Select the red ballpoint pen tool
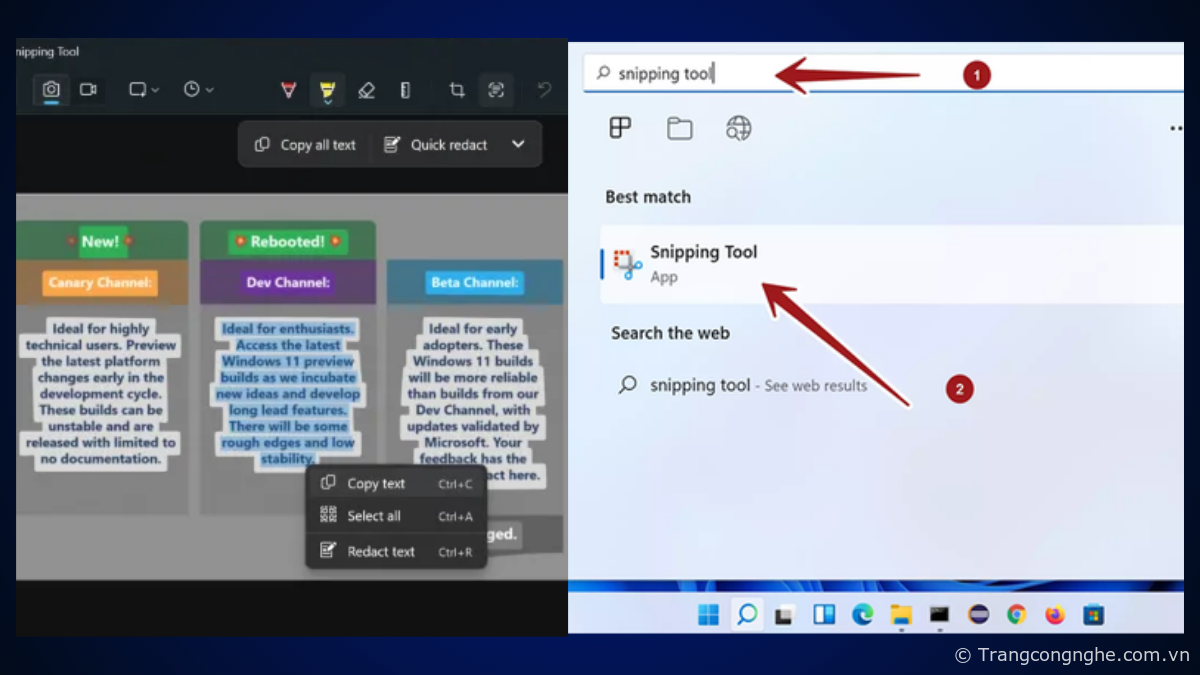The width and height of the screenshot is (1200, 675). click(288, 90)
